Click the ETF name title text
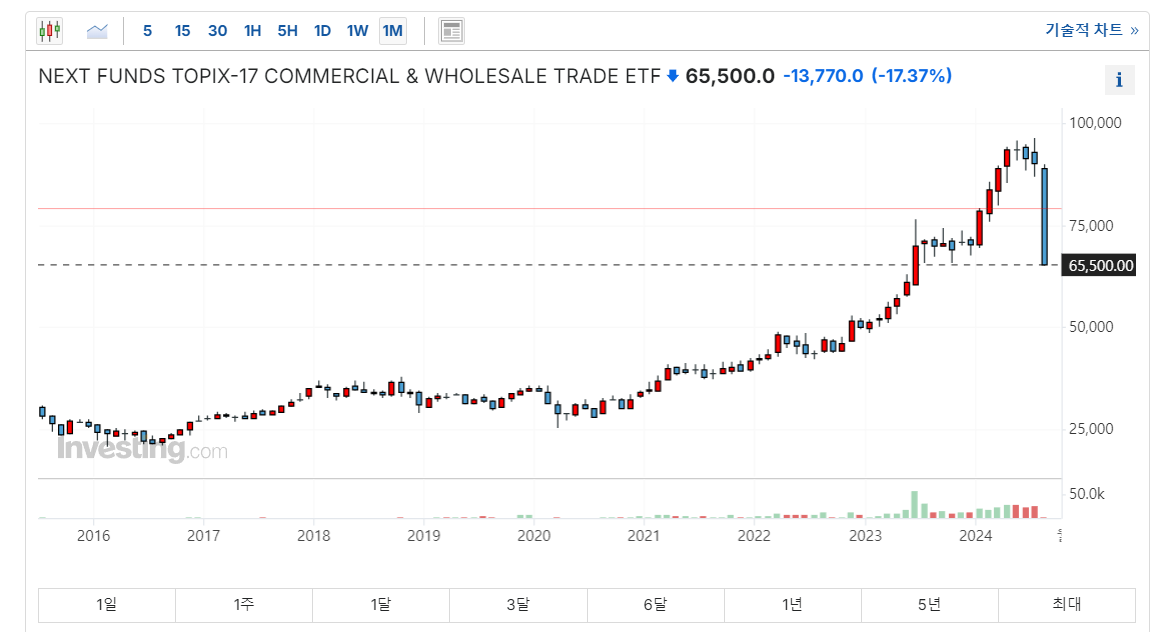Viewport: 1155px width, 632px height. 349,76
